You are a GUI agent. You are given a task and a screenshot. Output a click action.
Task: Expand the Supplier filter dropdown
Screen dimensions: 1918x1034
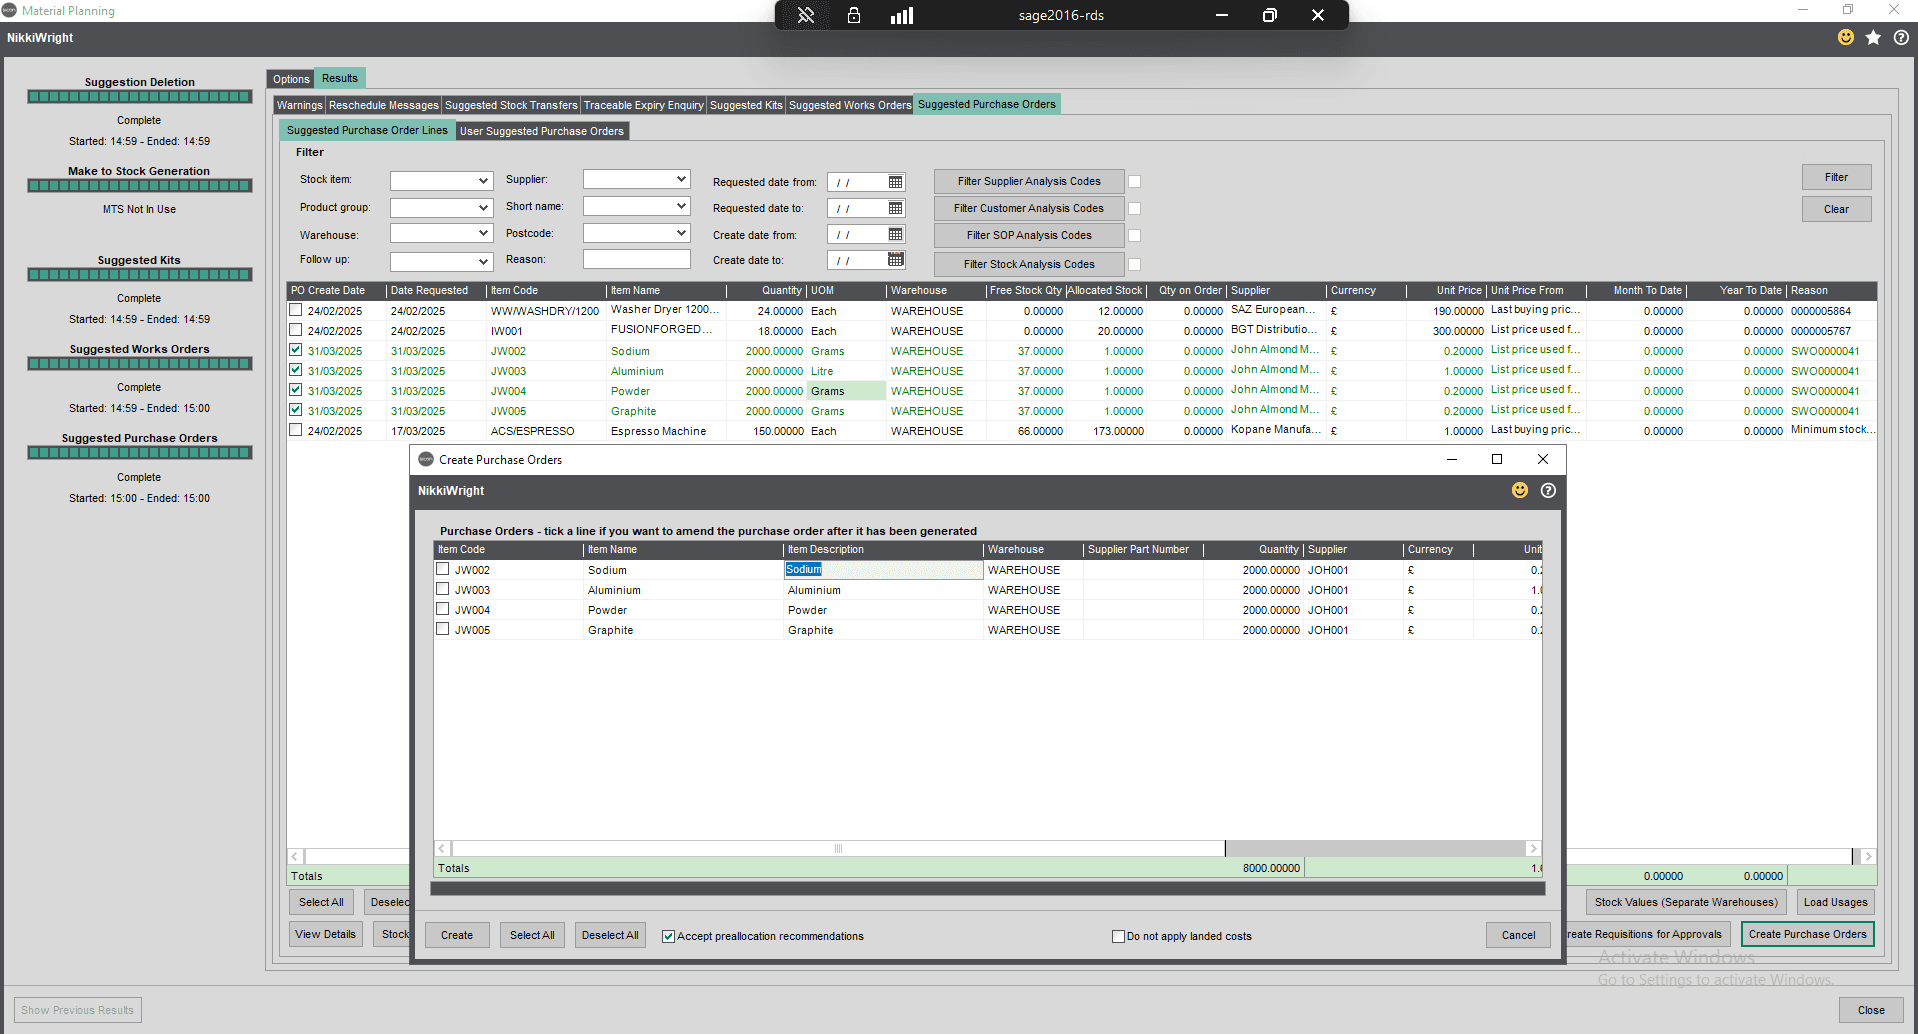point(681,179)
